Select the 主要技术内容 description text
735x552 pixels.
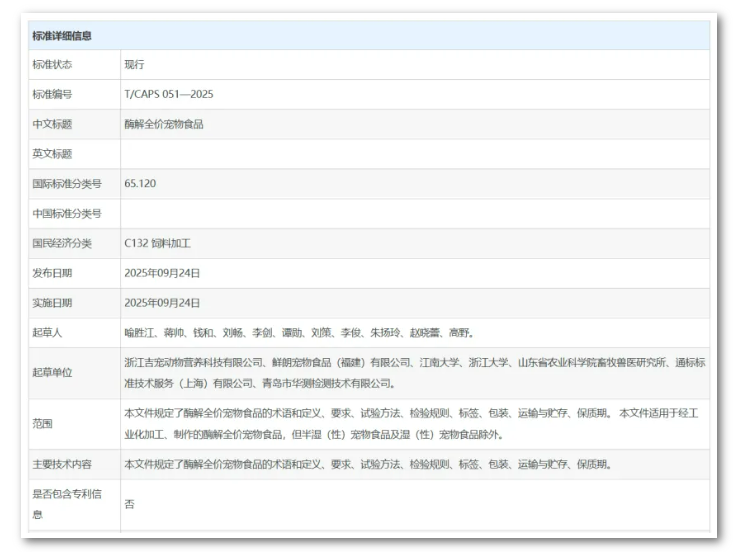367,465
